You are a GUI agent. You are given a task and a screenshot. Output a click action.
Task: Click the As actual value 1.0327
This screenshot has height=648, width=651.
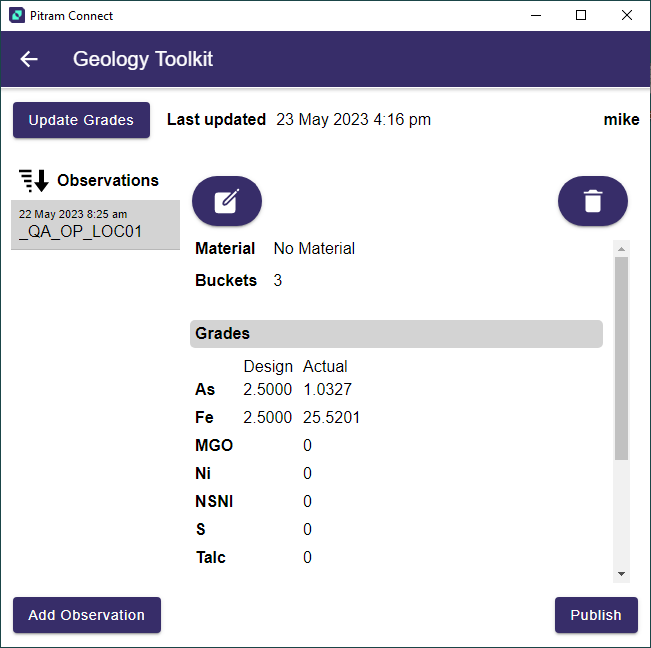tap(327, 390)
